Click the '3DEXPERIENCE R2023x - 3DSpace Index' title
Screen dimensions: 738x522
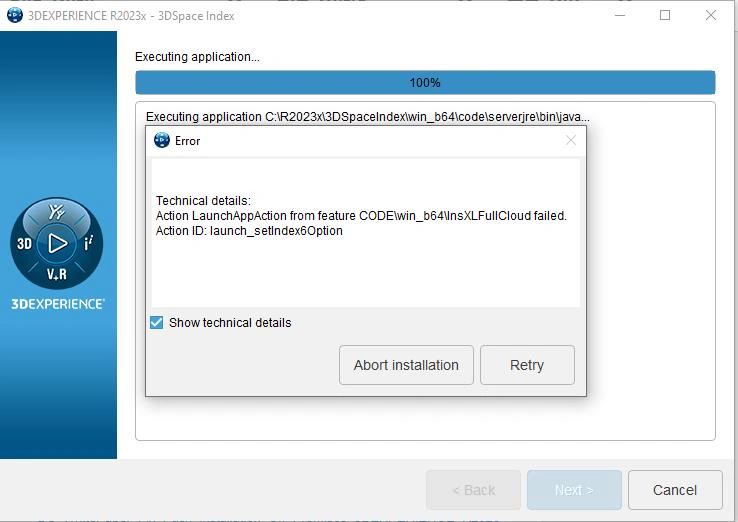(131, 16)
